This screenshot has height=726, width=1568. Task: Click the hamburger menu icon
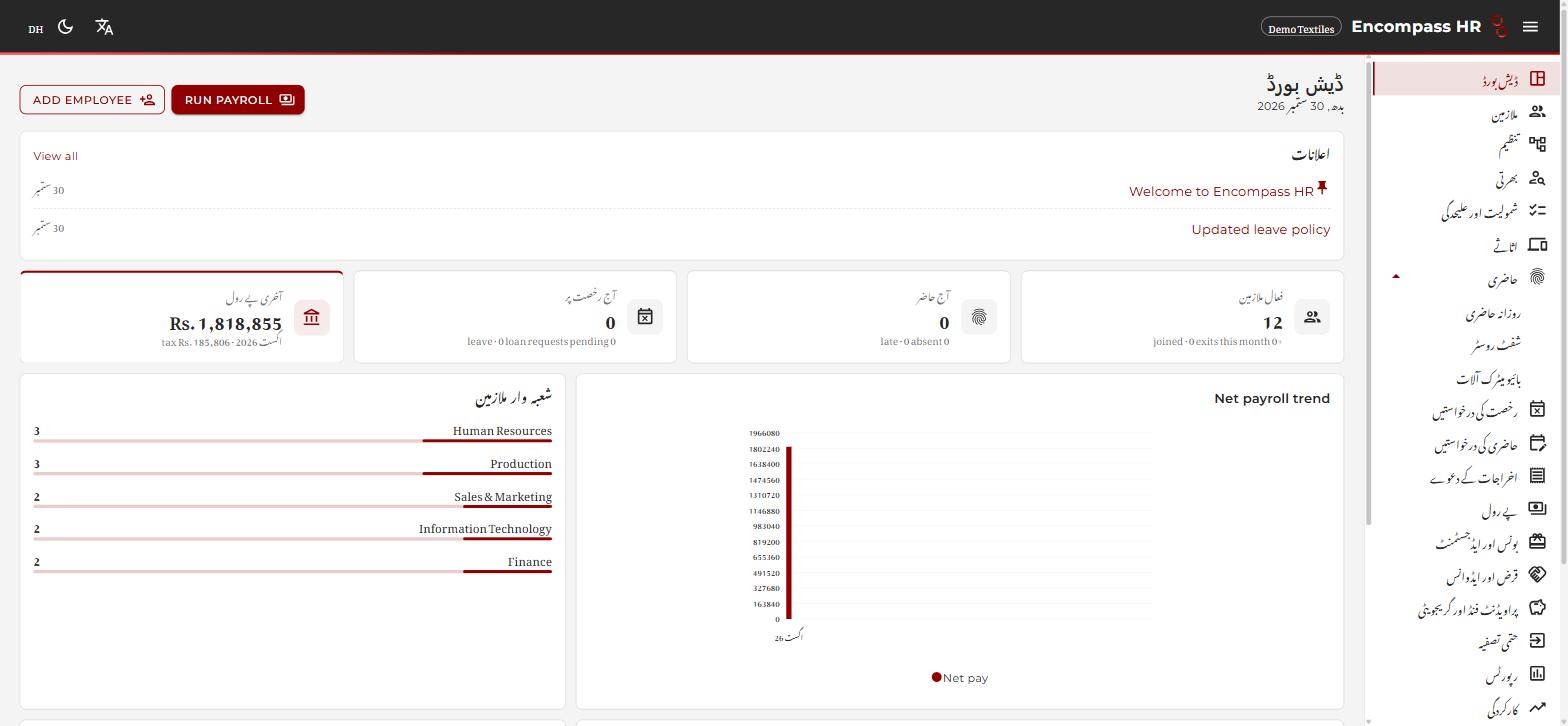pos(1530,27)
